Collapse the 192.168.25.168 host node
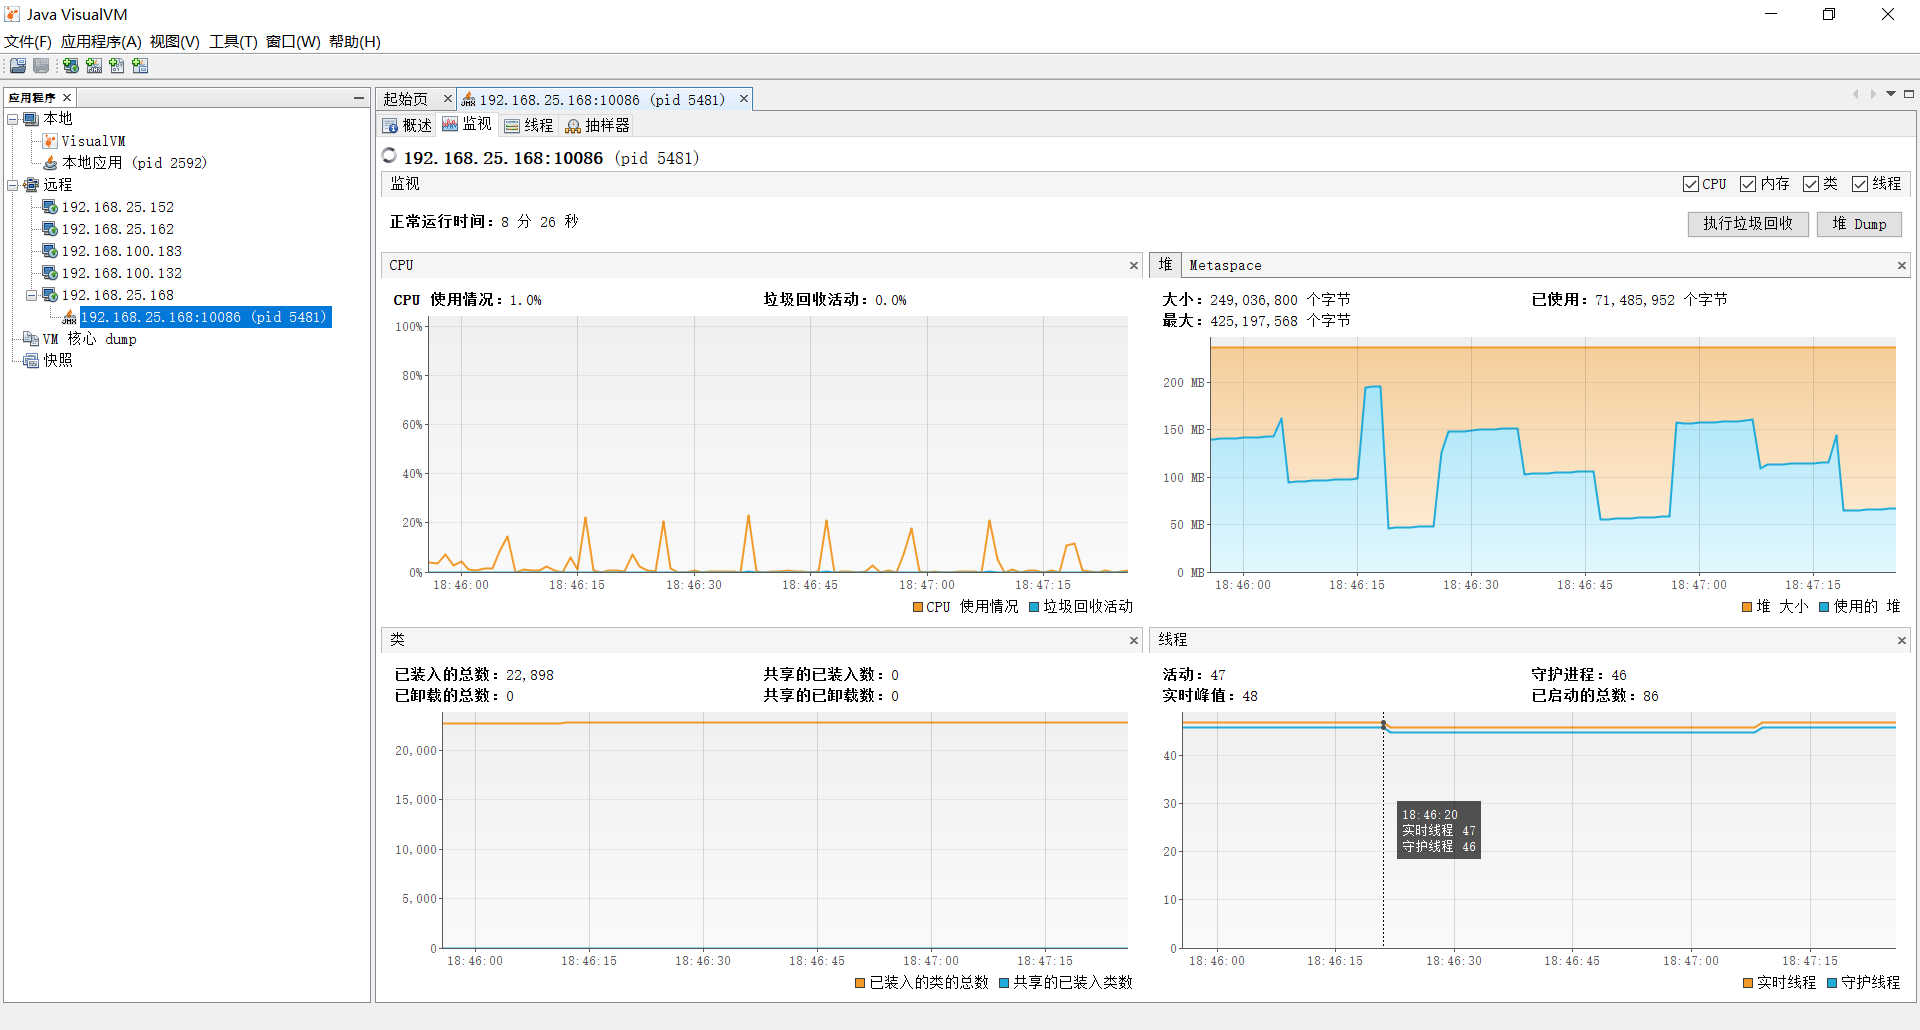The image size is (1920, 1030). pos(32,295)
